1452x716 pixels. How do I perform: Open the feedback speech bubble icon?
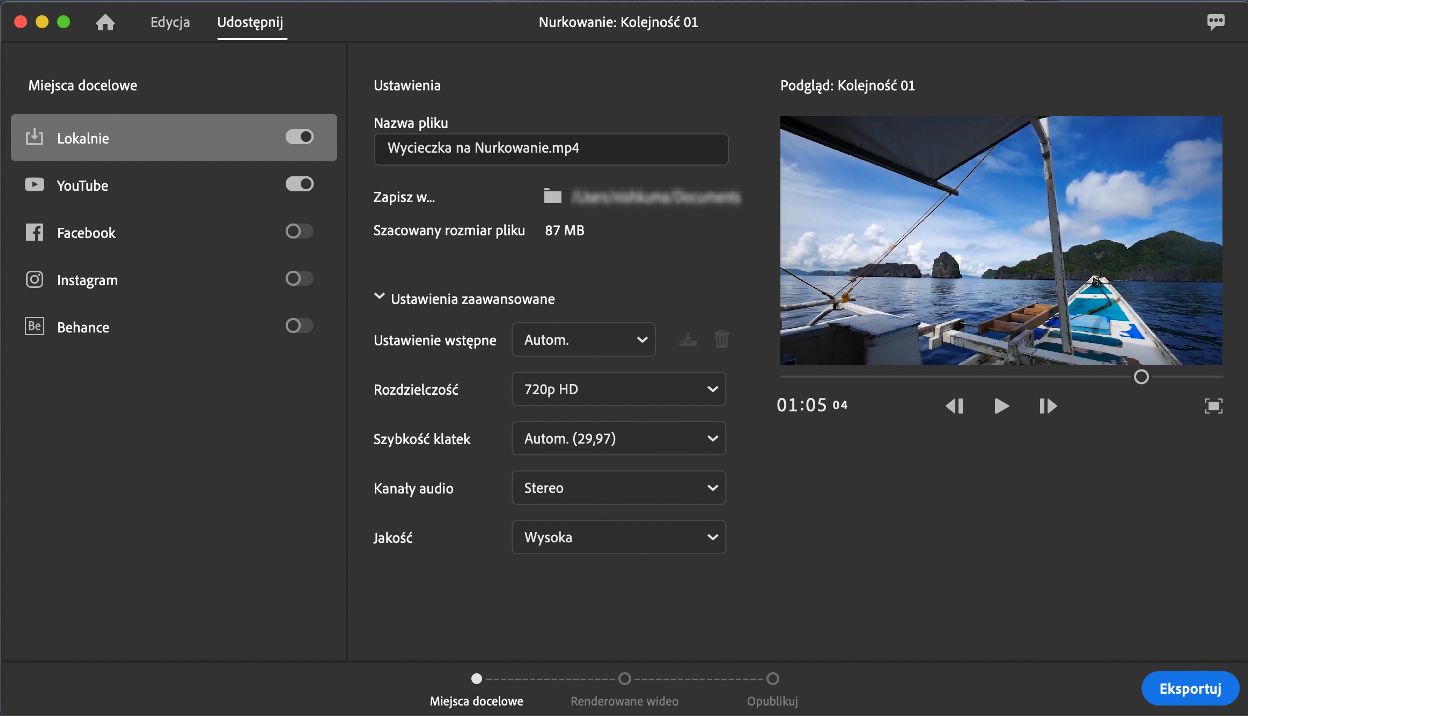pos(1215,22)
